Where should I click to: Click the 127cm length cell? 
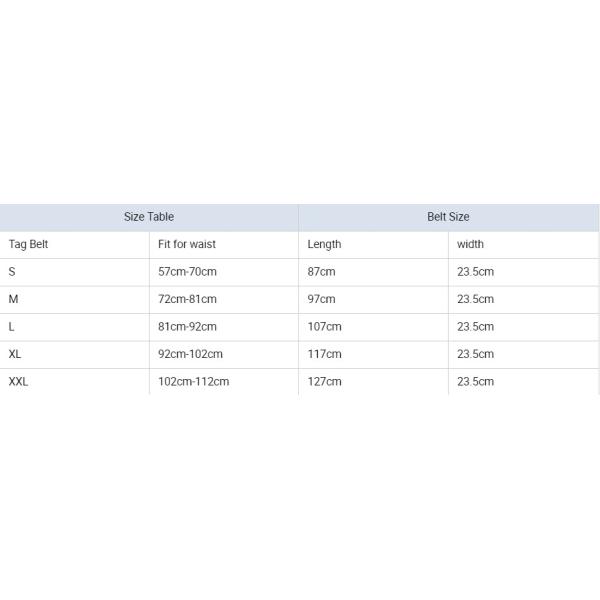pyautogui.click(x=324, y=381)
